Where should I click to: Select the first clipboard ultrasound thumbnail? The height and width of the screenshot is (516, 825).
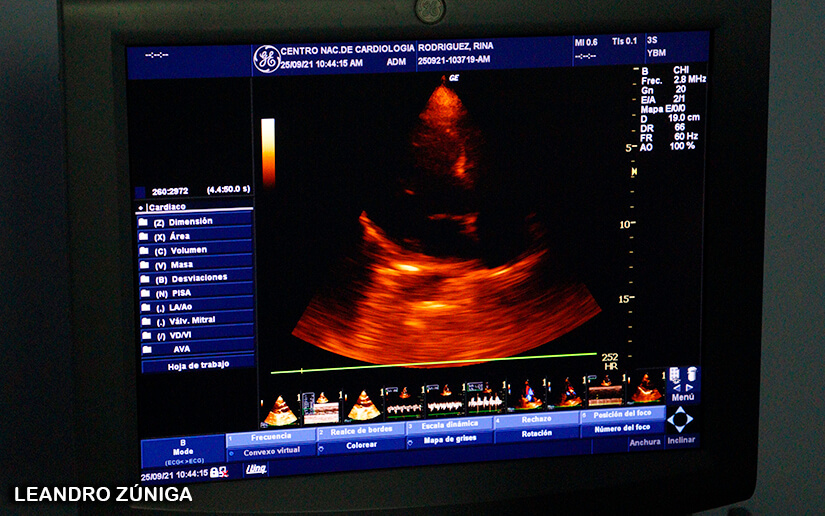pyautogui.click(x=280, y=409)
